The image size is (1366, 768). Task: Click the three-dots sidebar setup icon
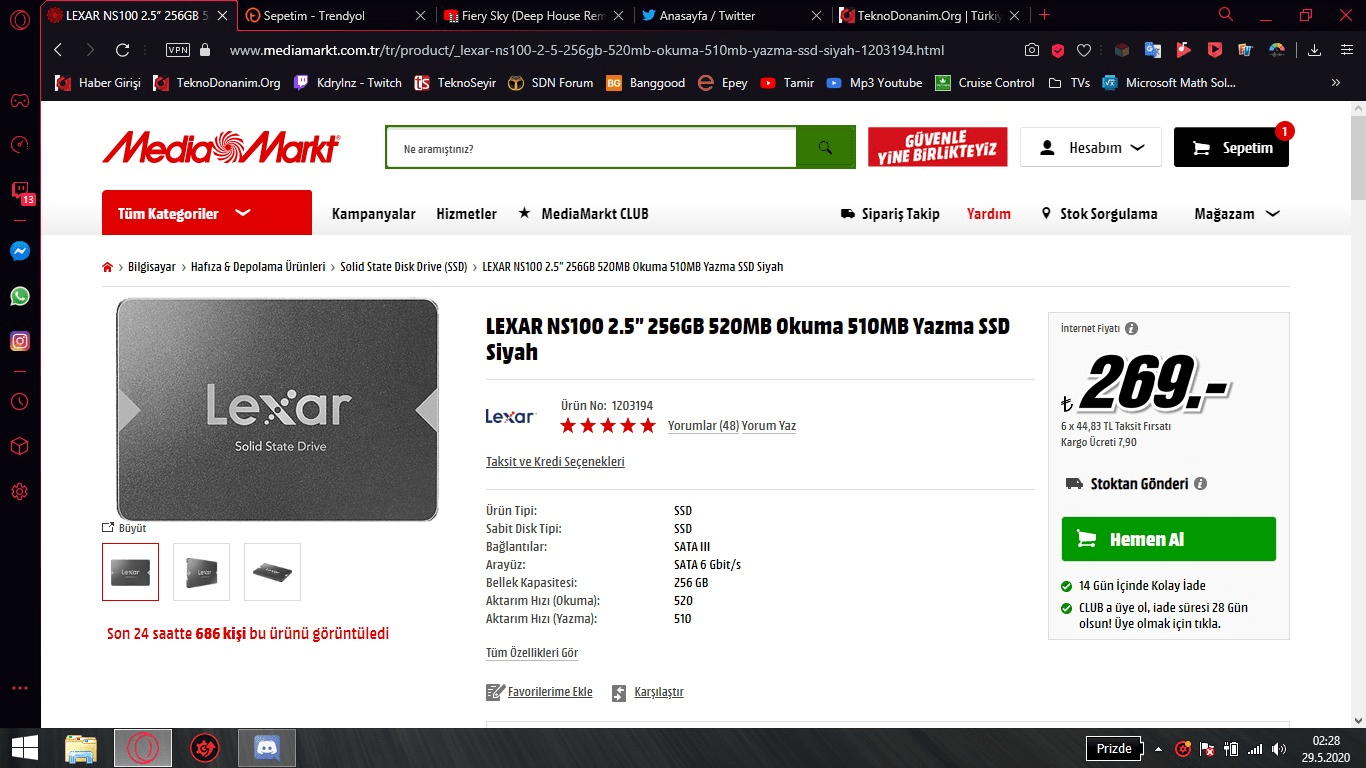tap(20, 689)
